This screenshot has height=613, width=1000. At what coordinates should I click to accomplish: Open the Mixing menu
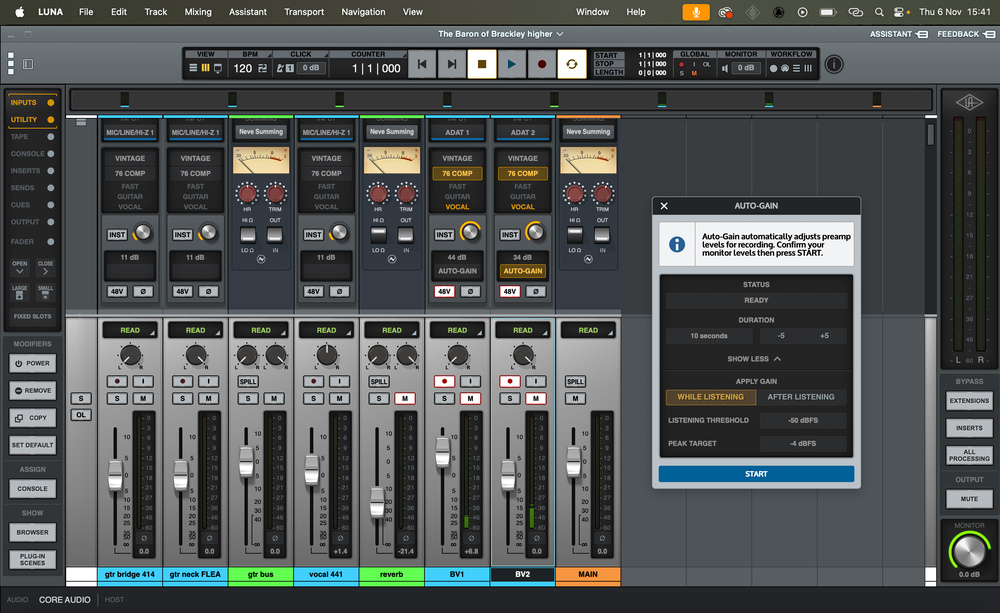pyautogui.click(x=198, y=11)
